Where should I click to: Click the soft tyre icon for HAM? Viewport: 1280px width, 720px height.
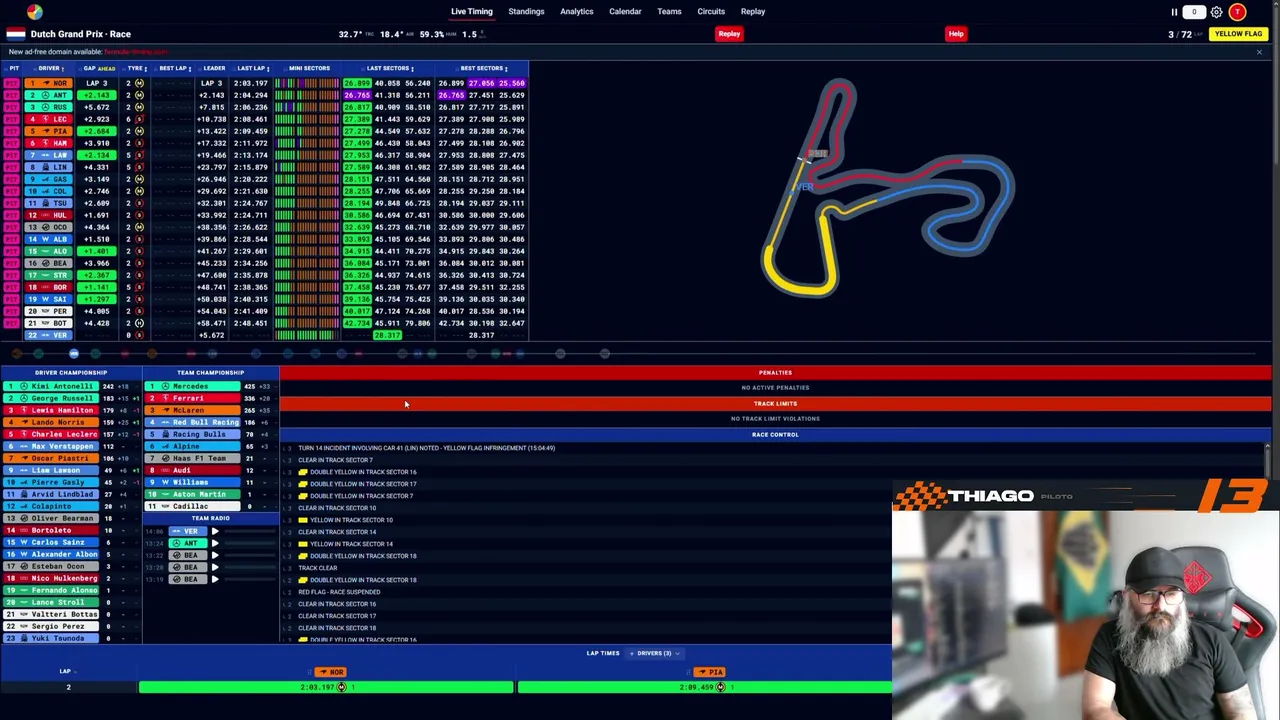tap(139, 144)
